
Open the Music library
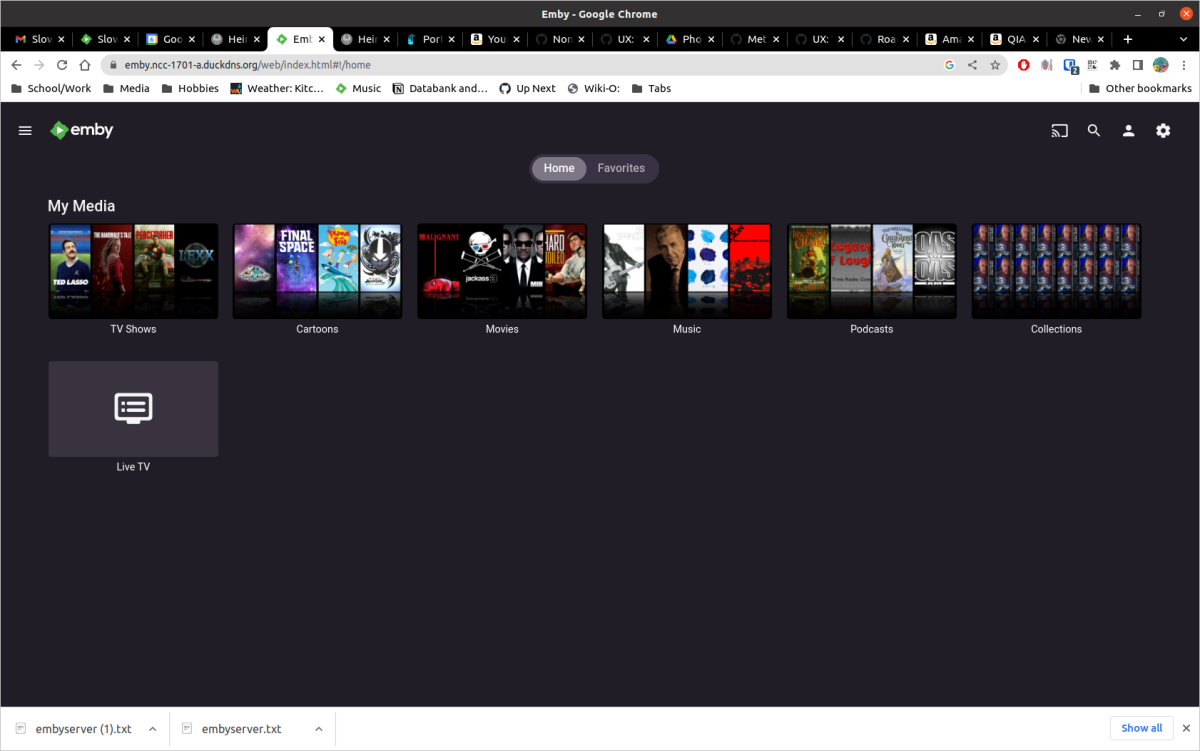[x=687, y=271]
